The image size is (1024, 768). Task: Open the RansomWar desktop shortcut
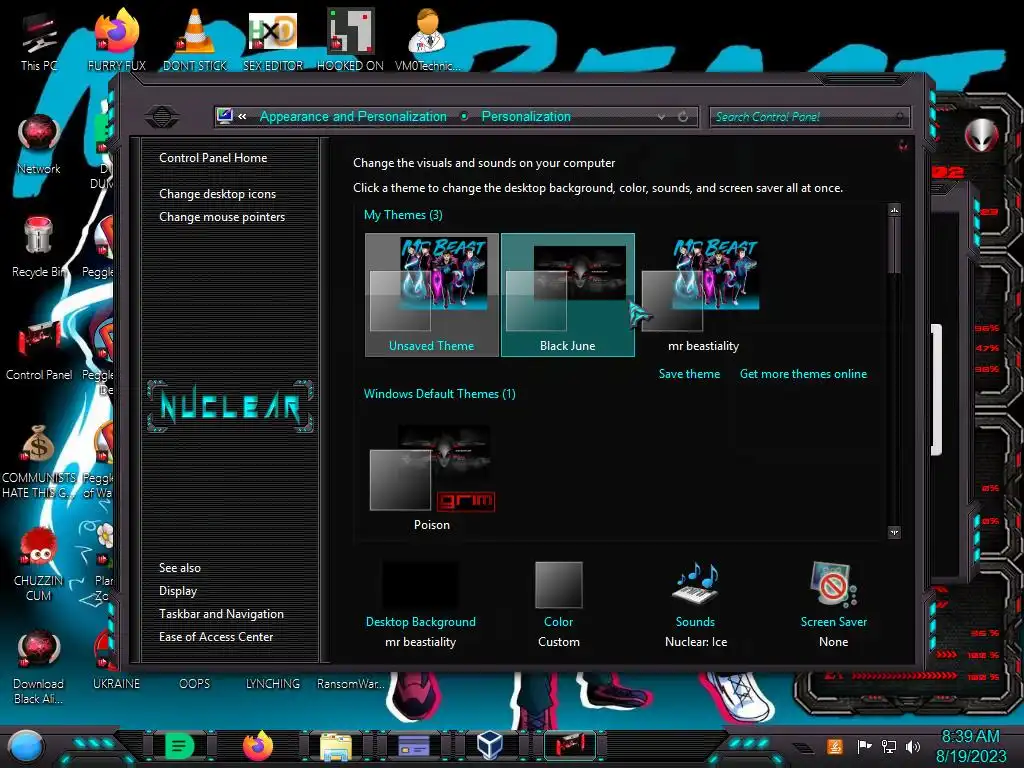point(350,683)
